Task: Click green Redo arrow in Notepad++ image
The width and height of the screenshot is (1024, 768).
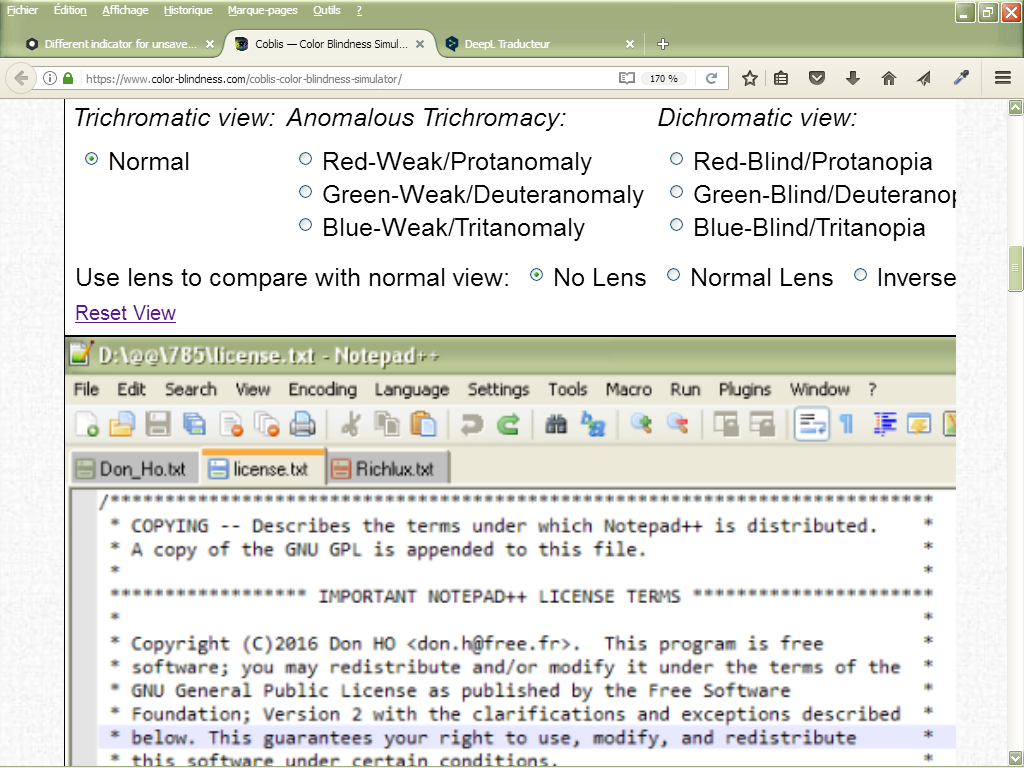Action: coord(508,424)
